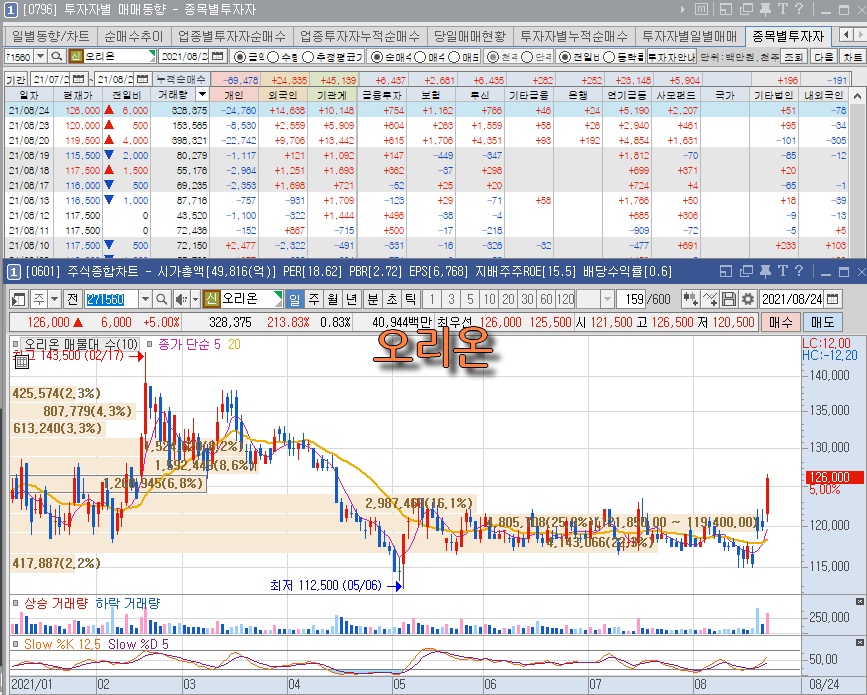This screenshot has height=695, width=867.
Task: Switch to 업종별투자자순매수 tab
Action: click(231, 36)
